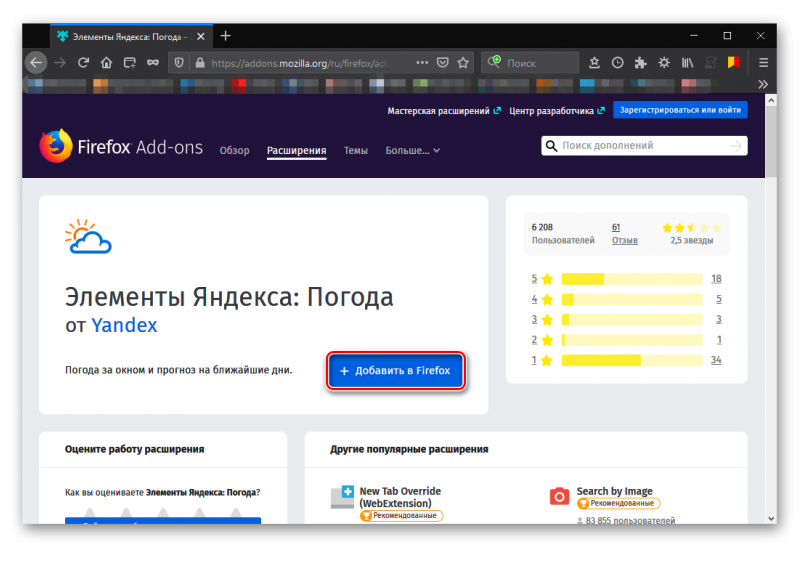Image resolution: width=800 pixels, height=566 pixels.
Task: Click the screenshot capture toolbar icon
Action: (x=130, y=63)
